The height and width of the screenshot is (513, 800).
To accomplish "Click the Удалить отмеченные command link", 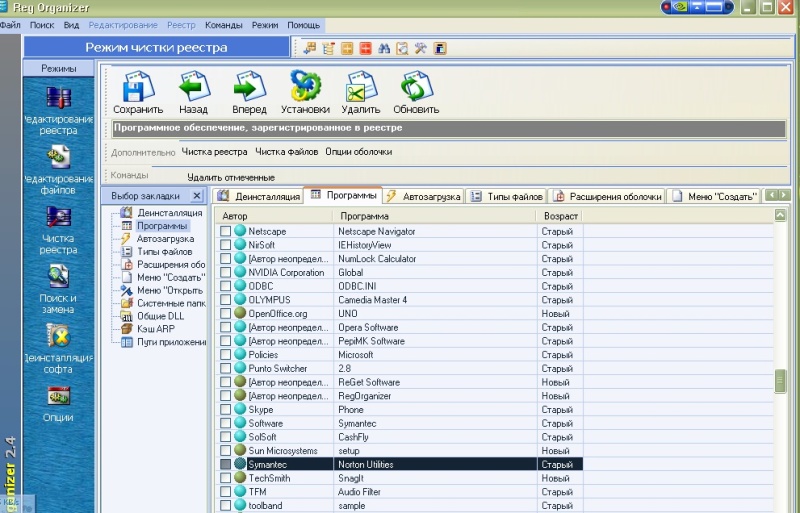I will 230,177.
